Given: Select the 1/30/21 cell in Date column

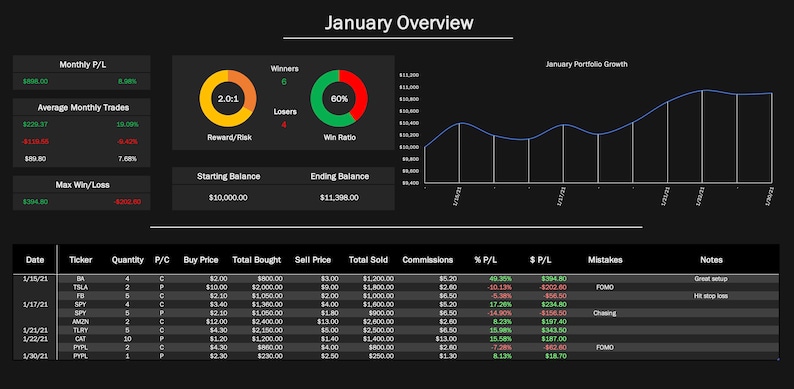Looking at the screenshot, I should tap(35, 356).
